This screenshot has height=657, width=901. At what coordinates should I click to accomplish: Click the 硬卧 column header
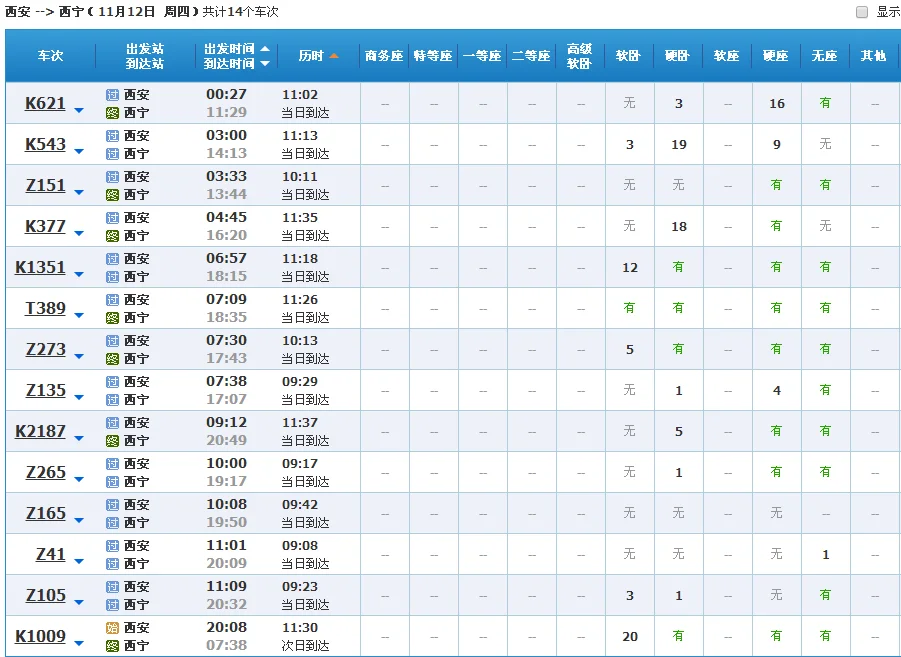point(678,56)
